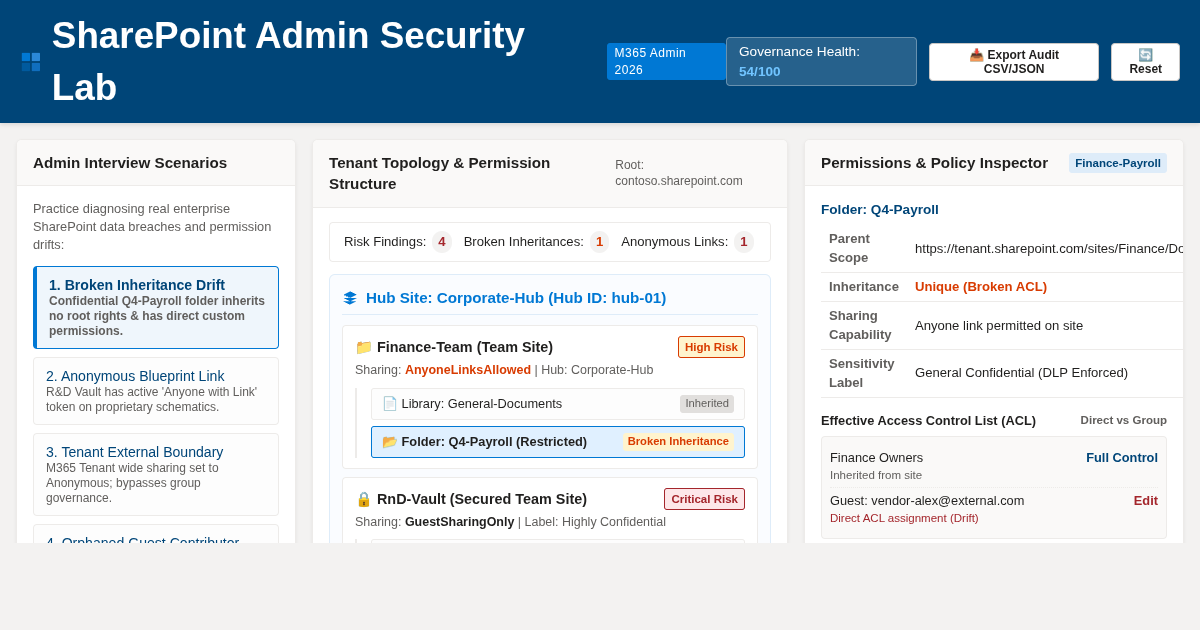The image size is (1200, 630).
Task: Click the Edit permission for vendor-alex
Action: [x=1146, y=501]
